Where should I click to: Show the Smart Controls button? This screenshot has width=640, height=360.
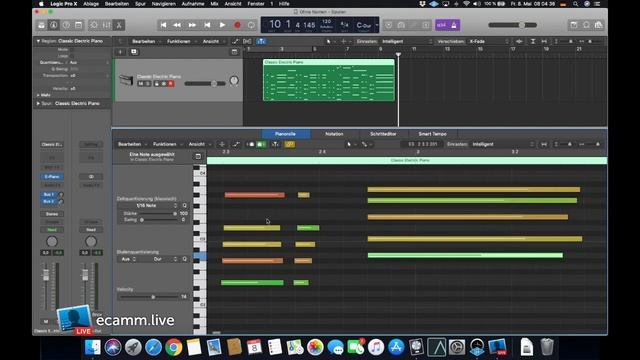click(x=94, y=25)
